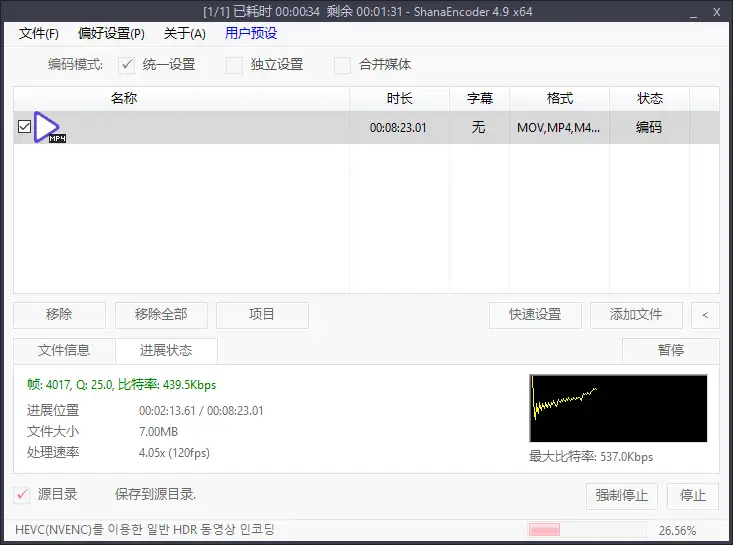Open 快速设置 quick settings
733x545 pixels.
coord(535,314)
